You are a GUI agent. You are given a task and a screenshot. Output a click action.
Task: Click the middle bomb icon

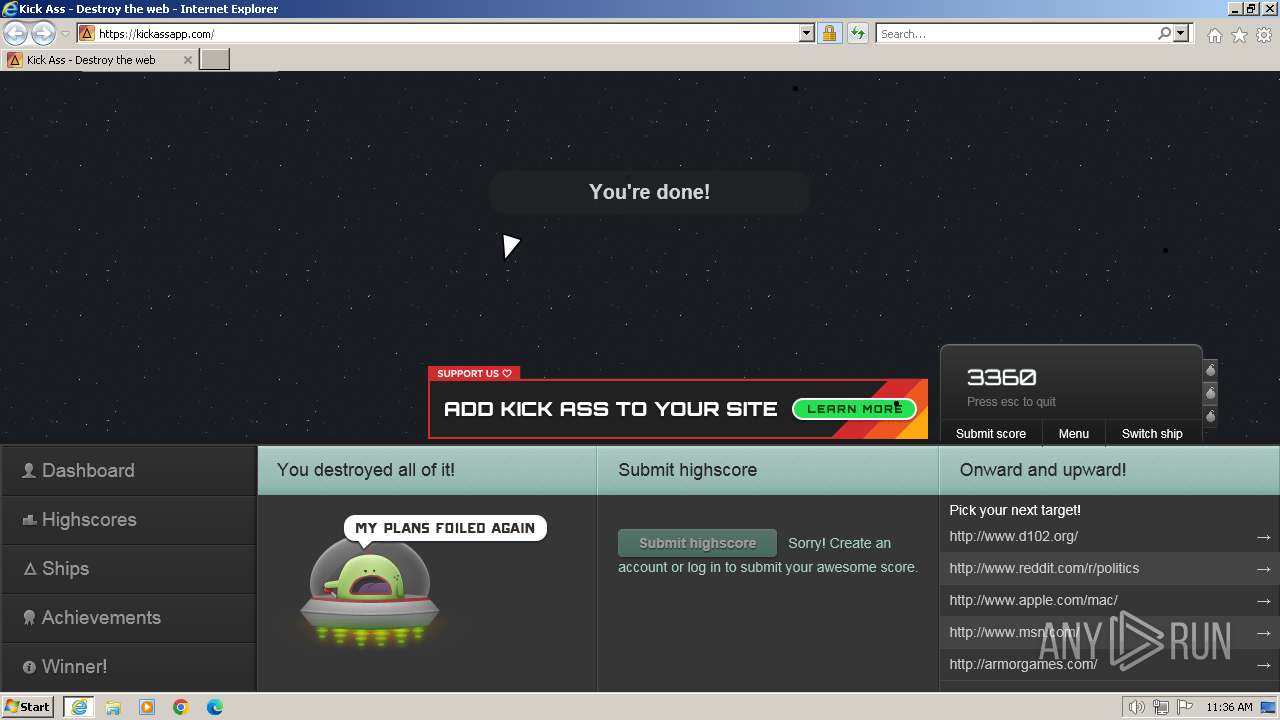[x=1211, y=393]
